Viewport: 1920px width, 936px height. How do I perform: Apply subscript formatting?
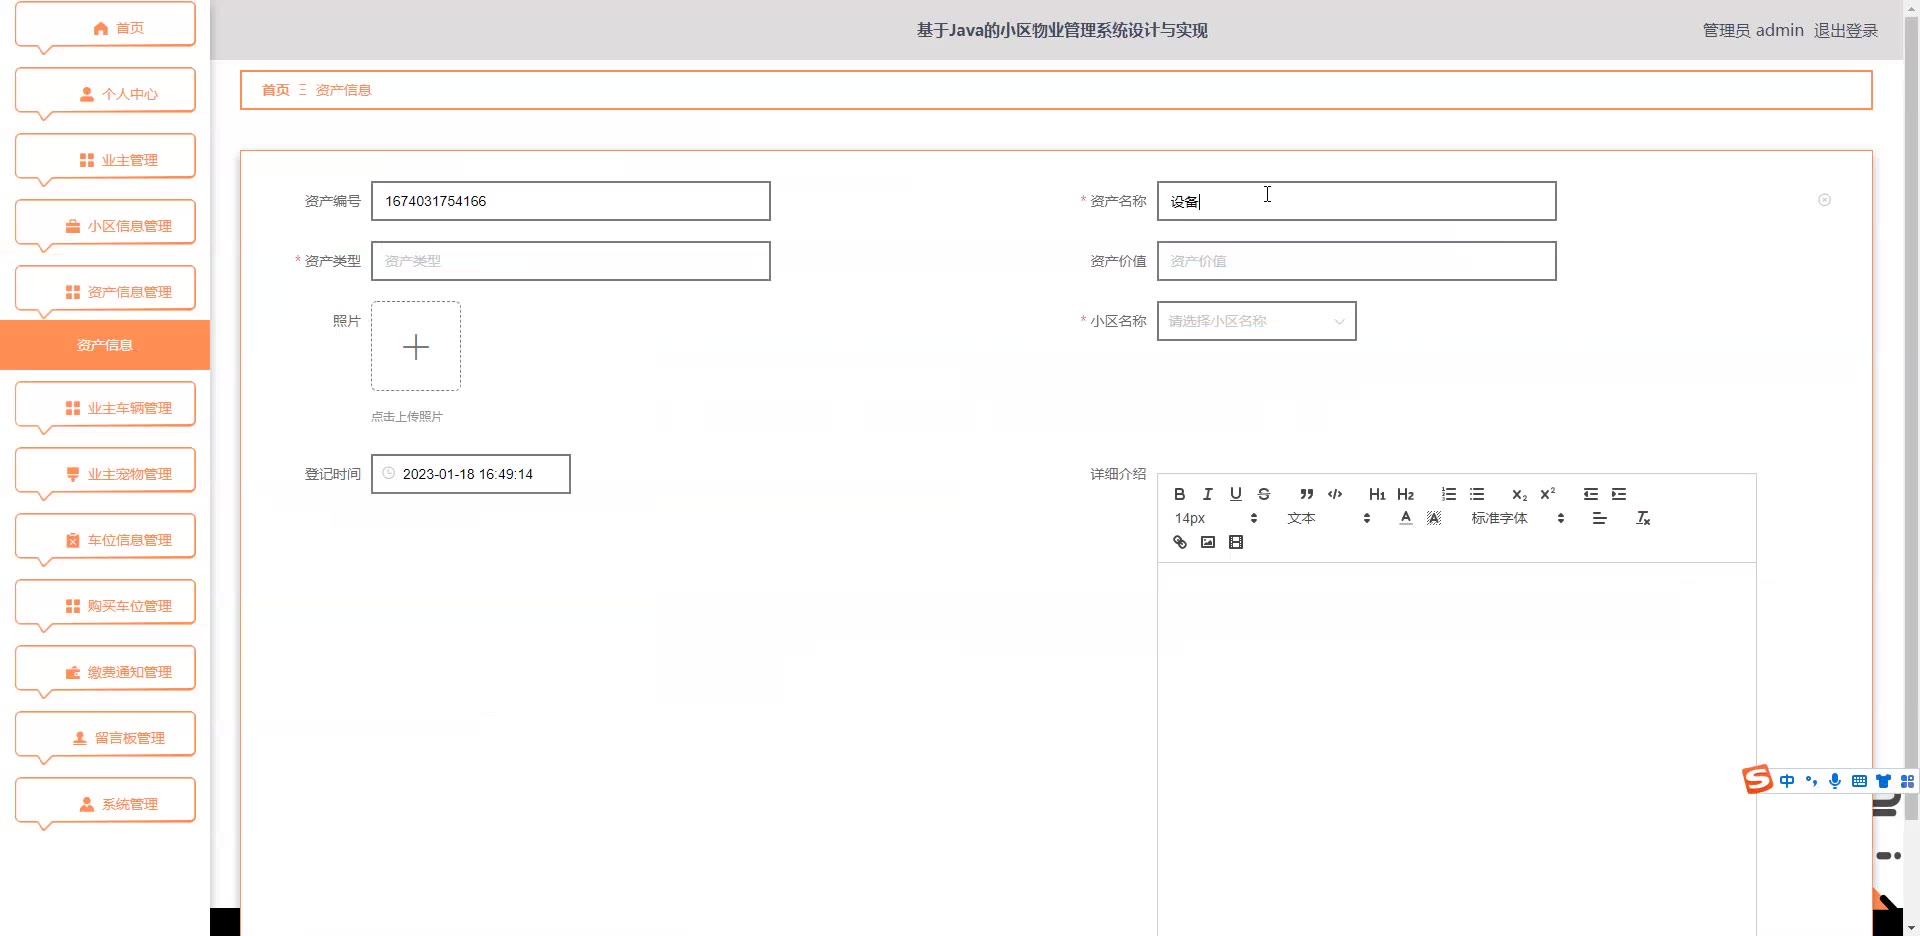coord(1519,494)
